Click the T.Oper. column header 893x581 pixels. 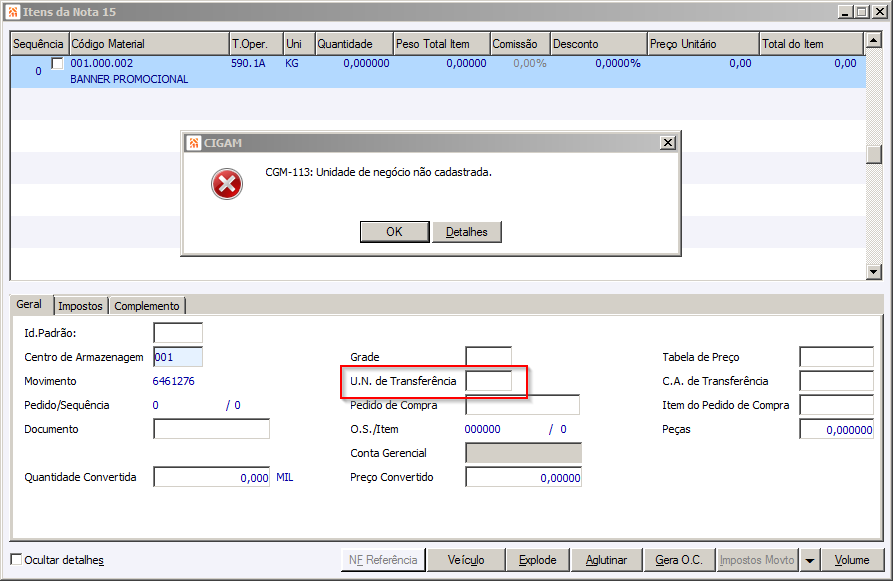point(256,44)
